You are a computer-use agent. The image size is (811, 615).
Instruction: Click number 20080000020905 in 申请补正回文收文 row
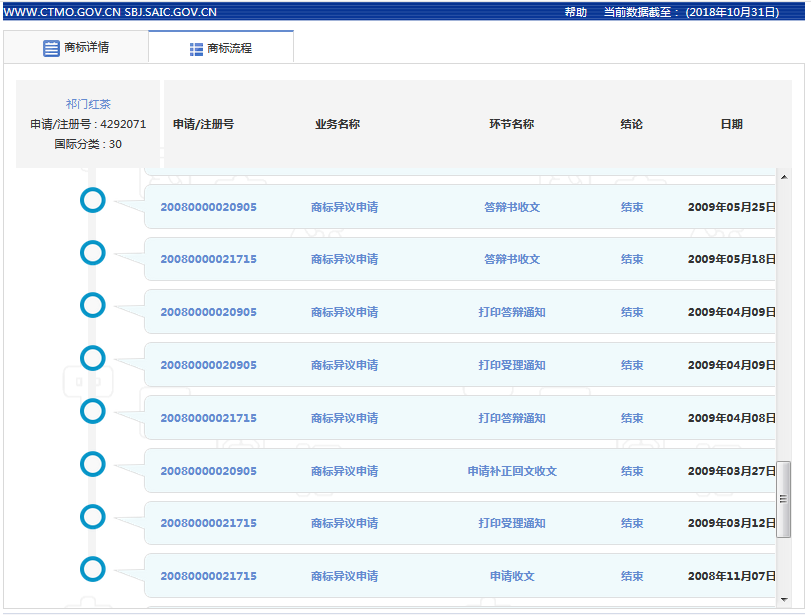(208, 471)
